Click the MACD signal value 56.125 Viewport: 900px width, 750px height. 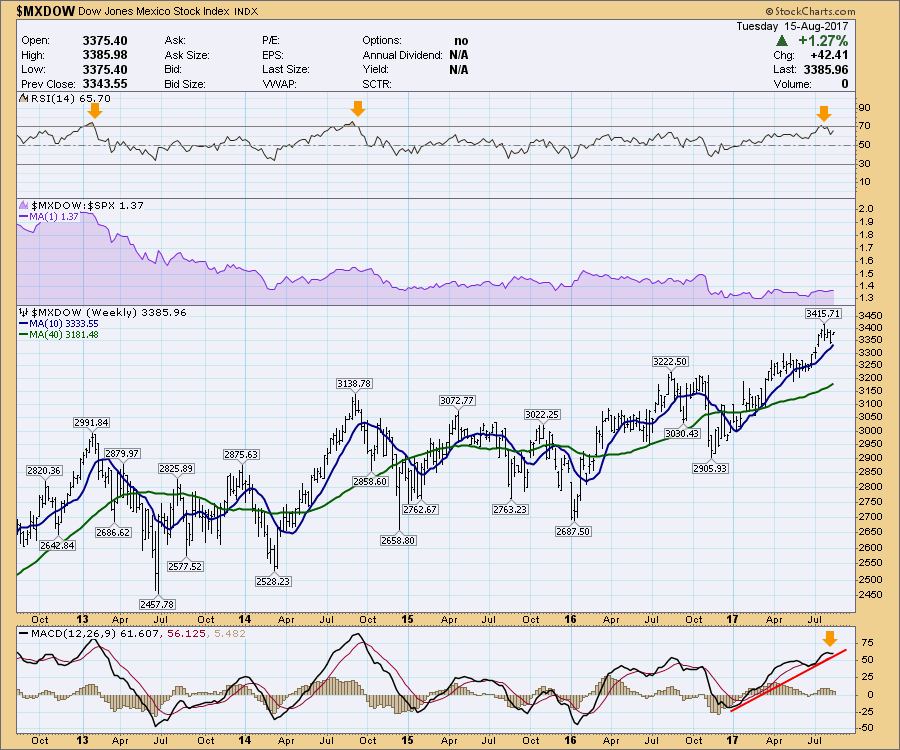(x=186, y=634)
